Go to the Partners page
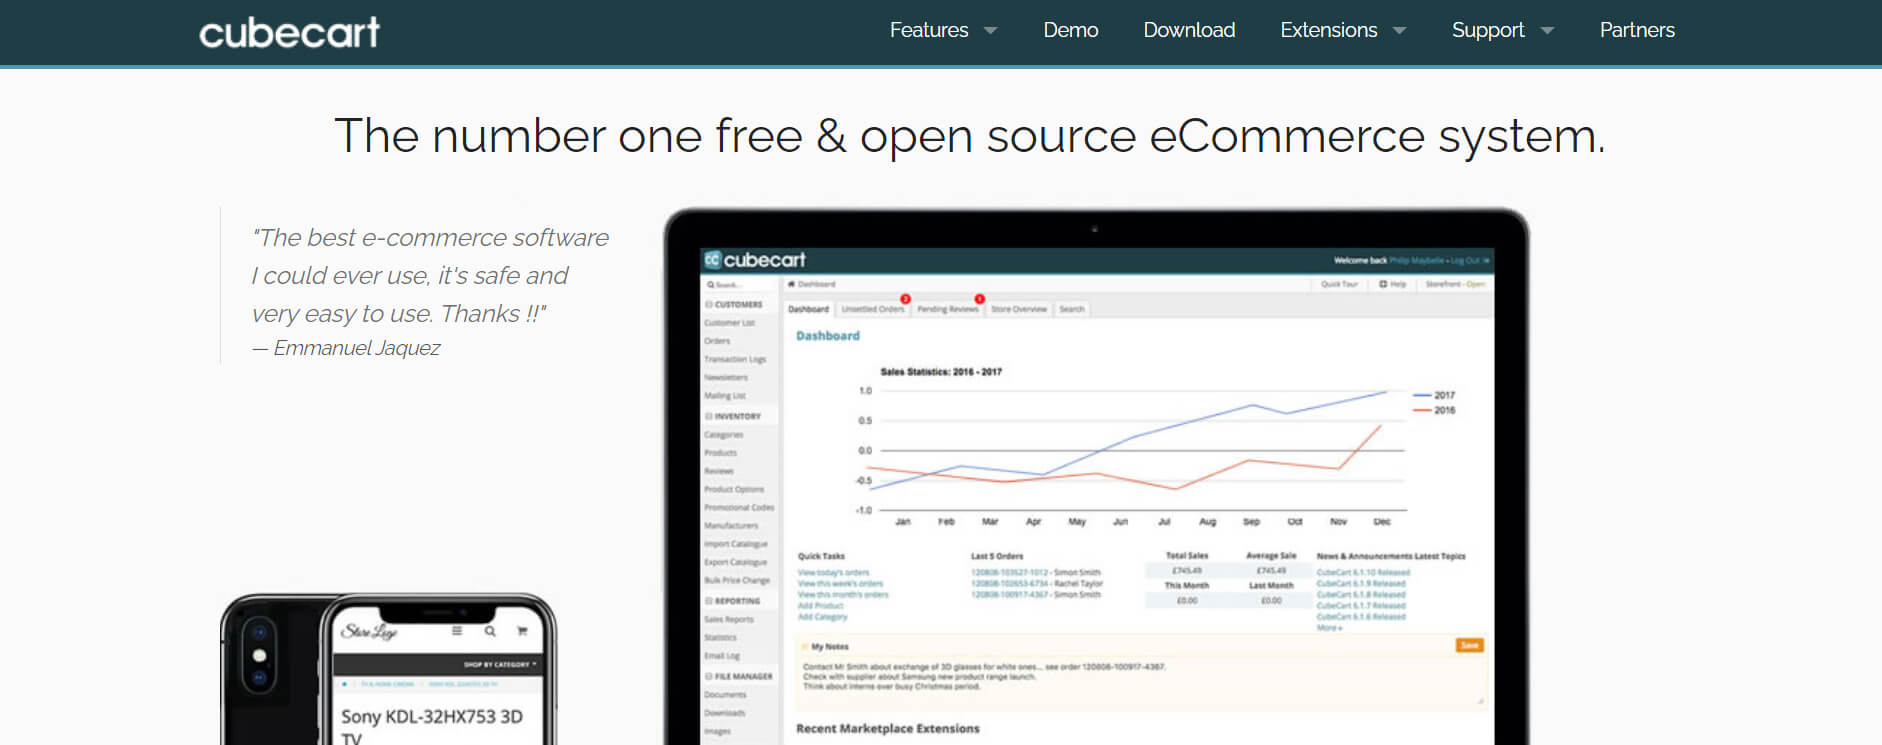 1636,30
